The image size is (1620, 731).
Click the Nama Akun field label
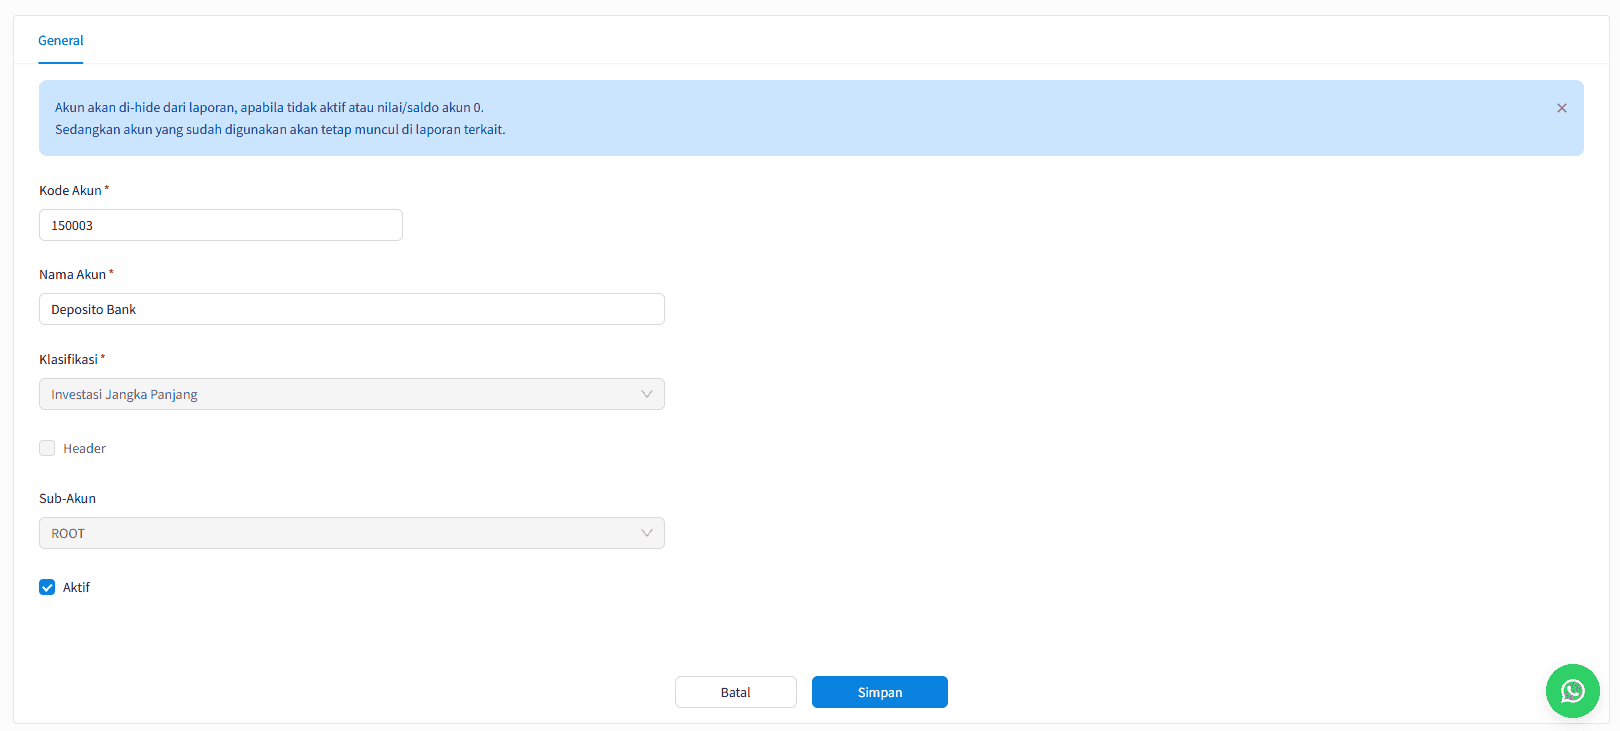(x=72, y=274)
